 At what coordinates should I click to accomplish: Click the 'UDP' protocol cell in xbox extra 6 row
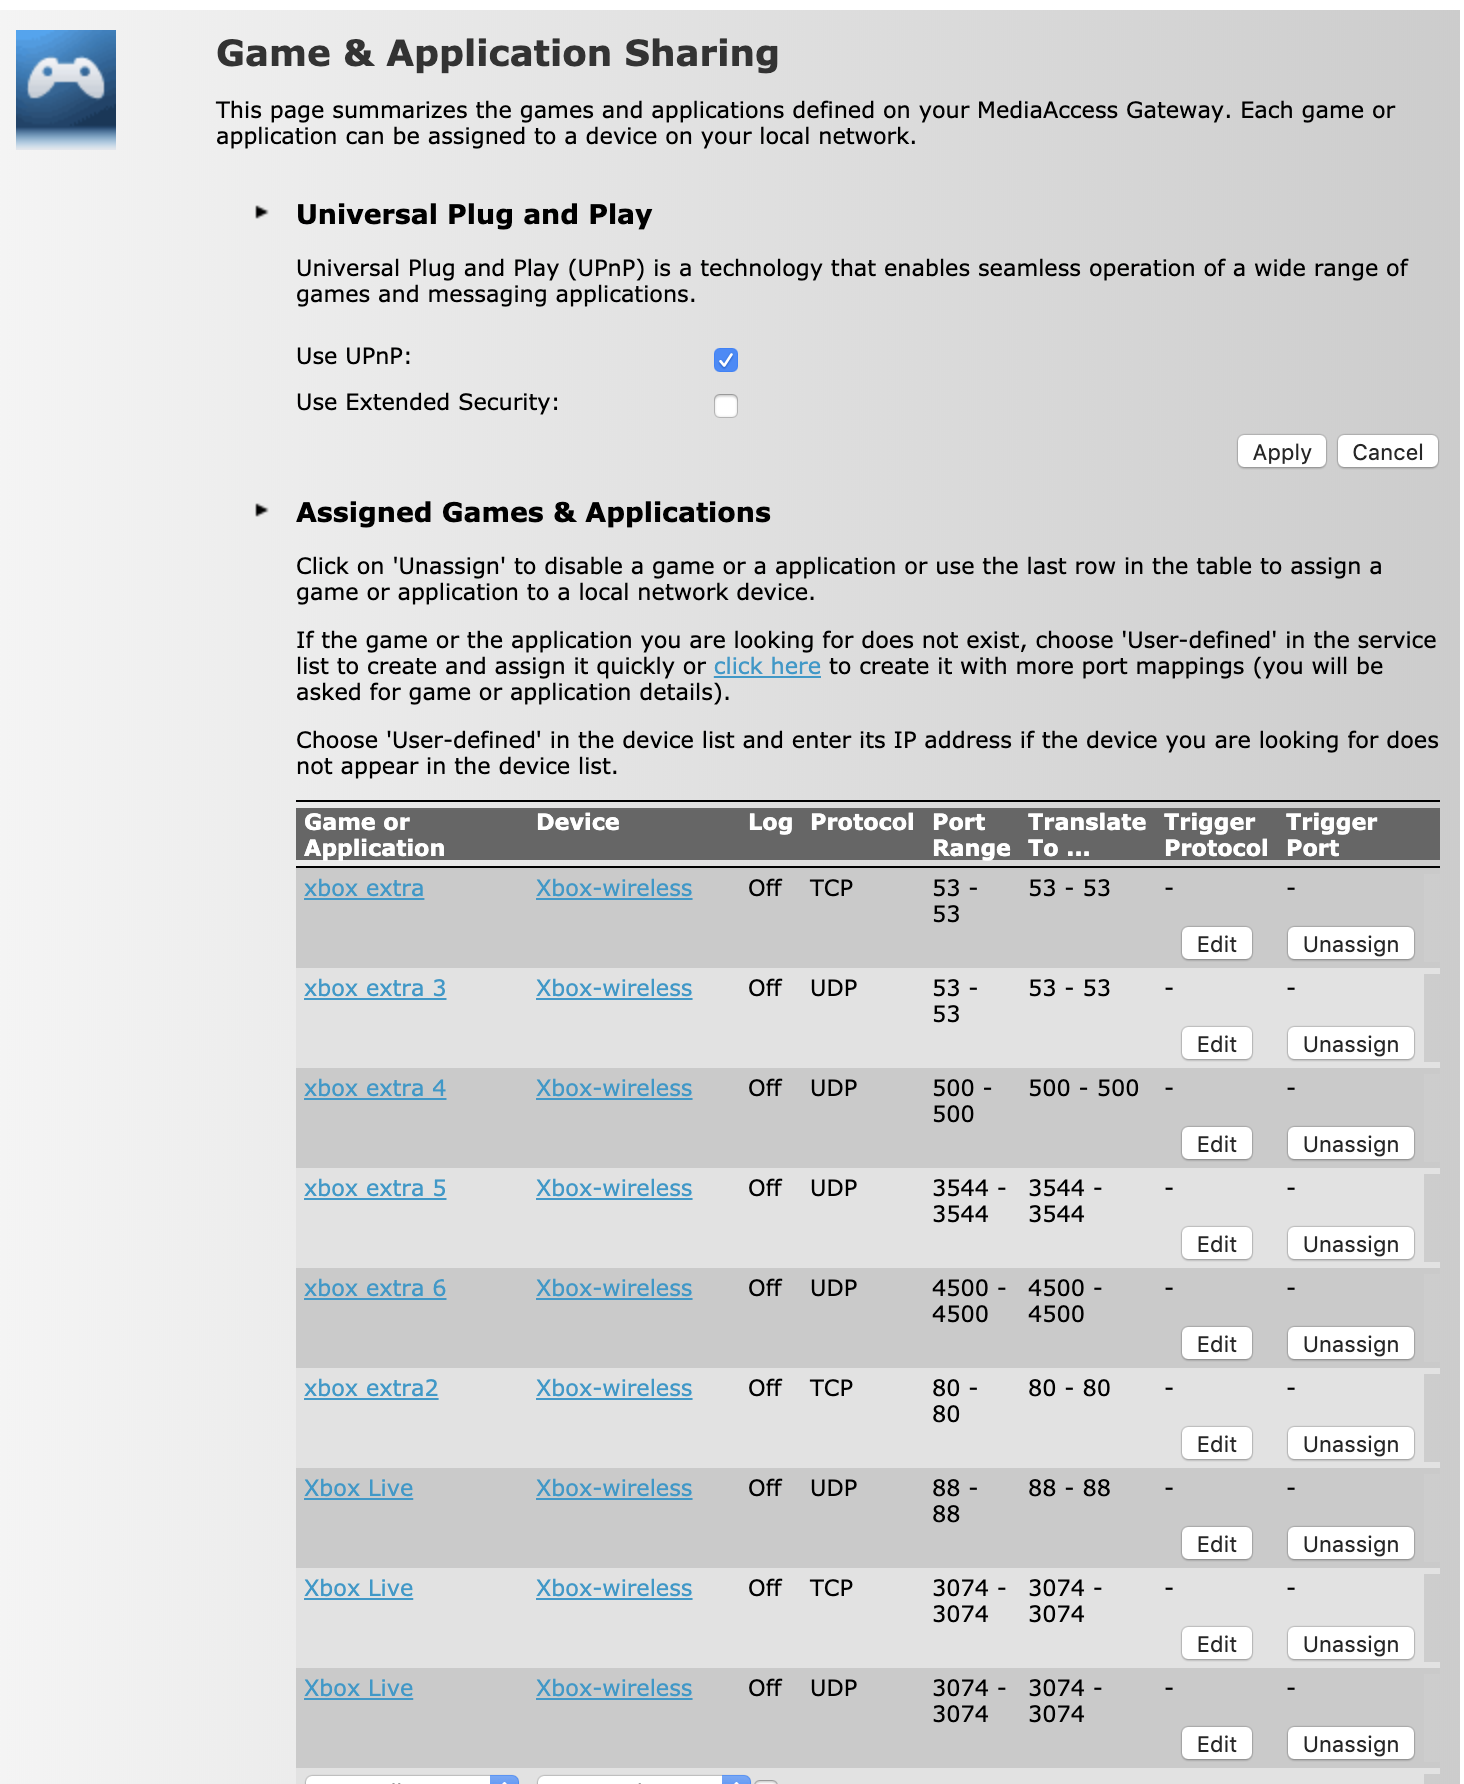point(834,1288)
